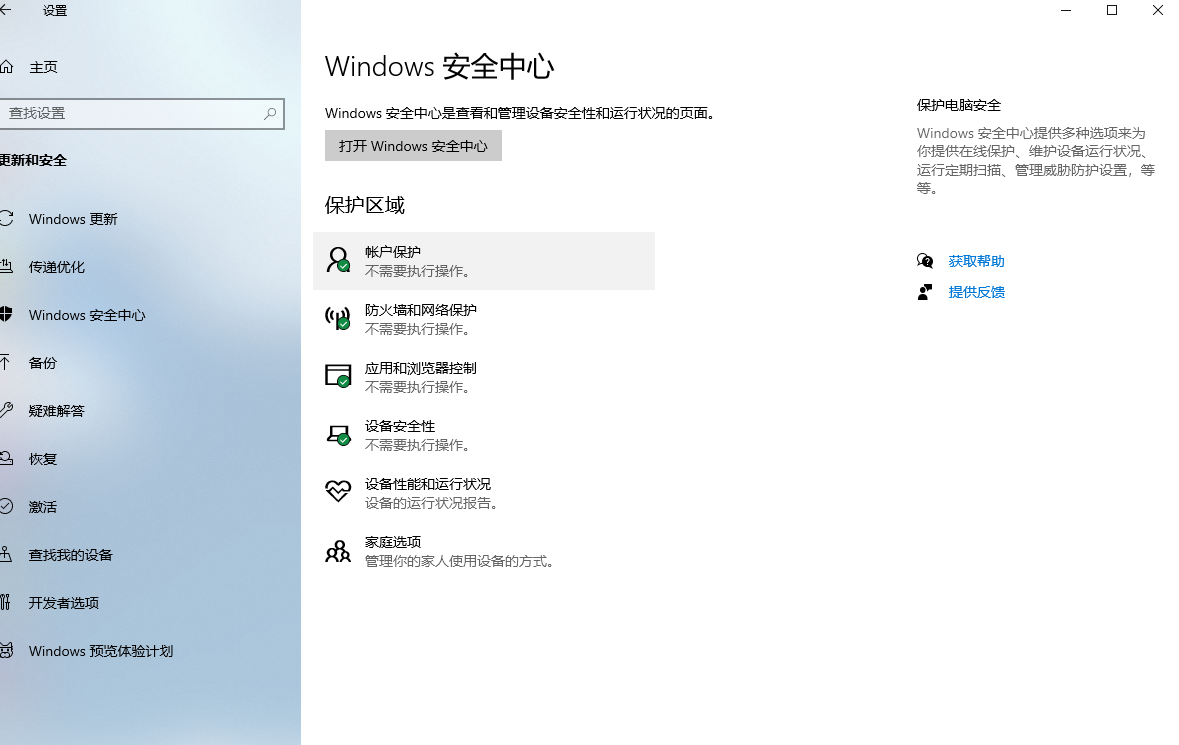Click the Activation checkmark circle icon
Screen dimensions: 1179x745
pyautogui.click(x=6, y=506)
